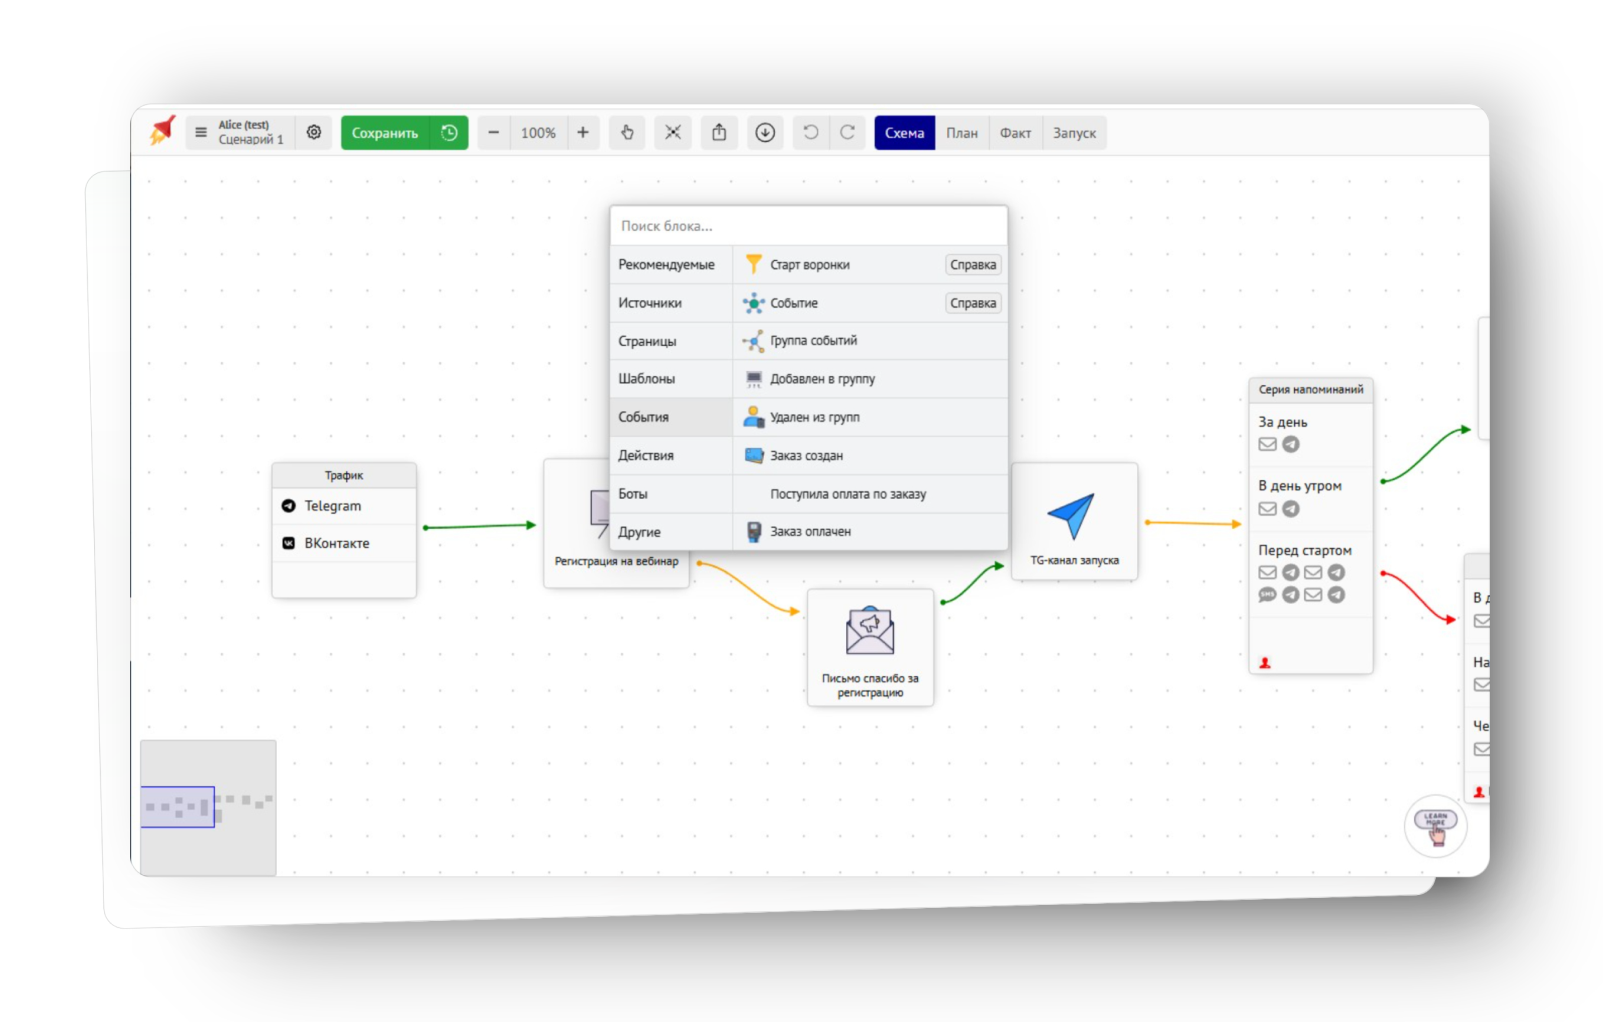This screenshot has width=1603, height=1022.
Task: Zoom in with the plus button
Action: [583, 132]
